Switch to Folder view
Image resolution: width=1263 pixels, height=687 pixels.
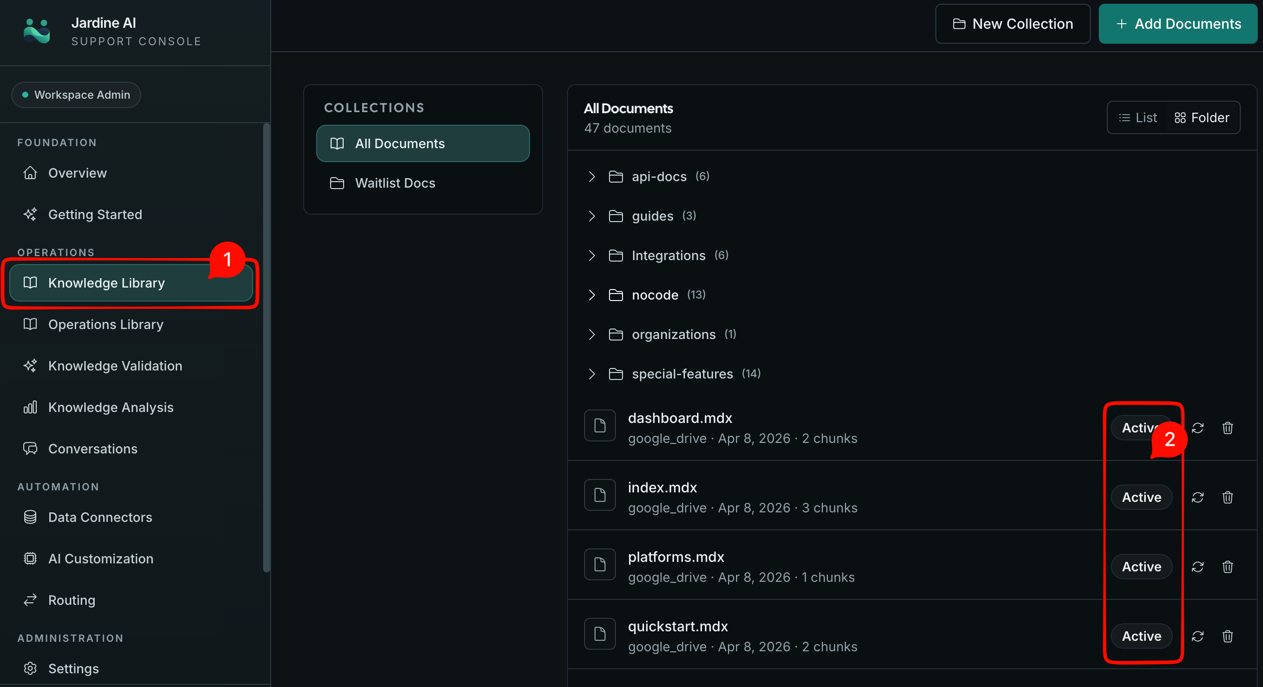(1202, 118)
